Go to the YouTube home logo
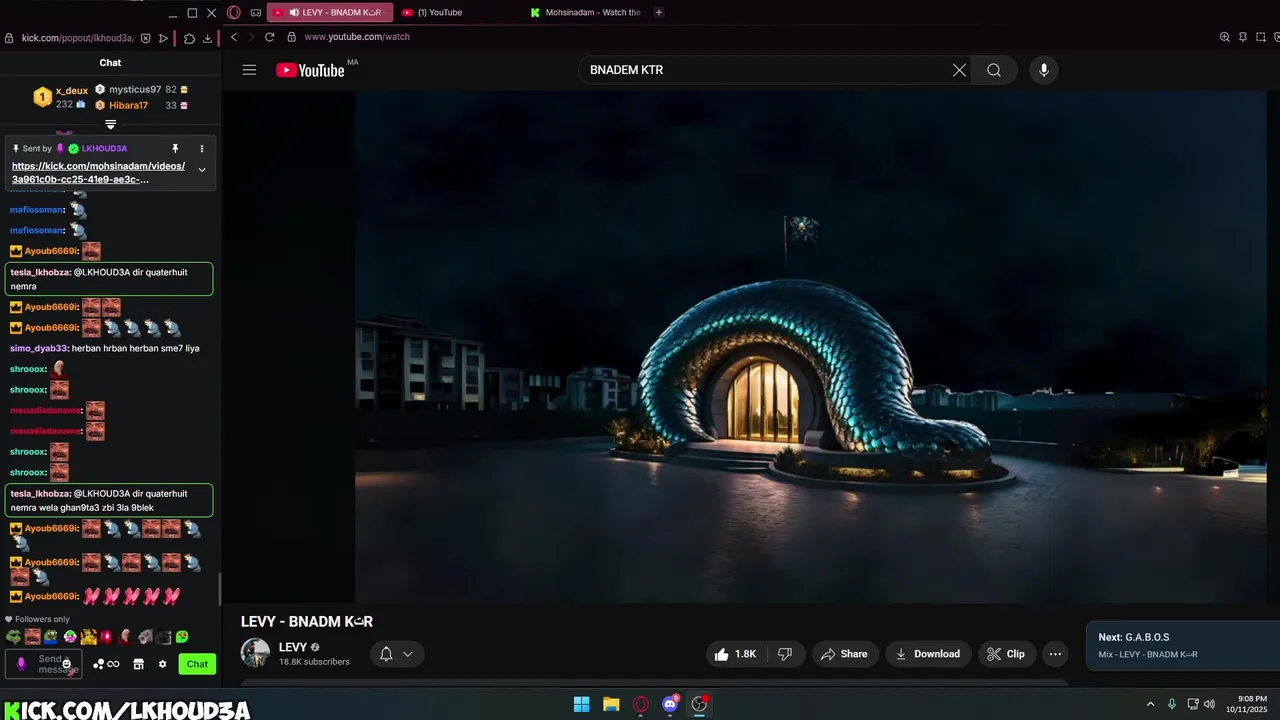 pos(310,70)
